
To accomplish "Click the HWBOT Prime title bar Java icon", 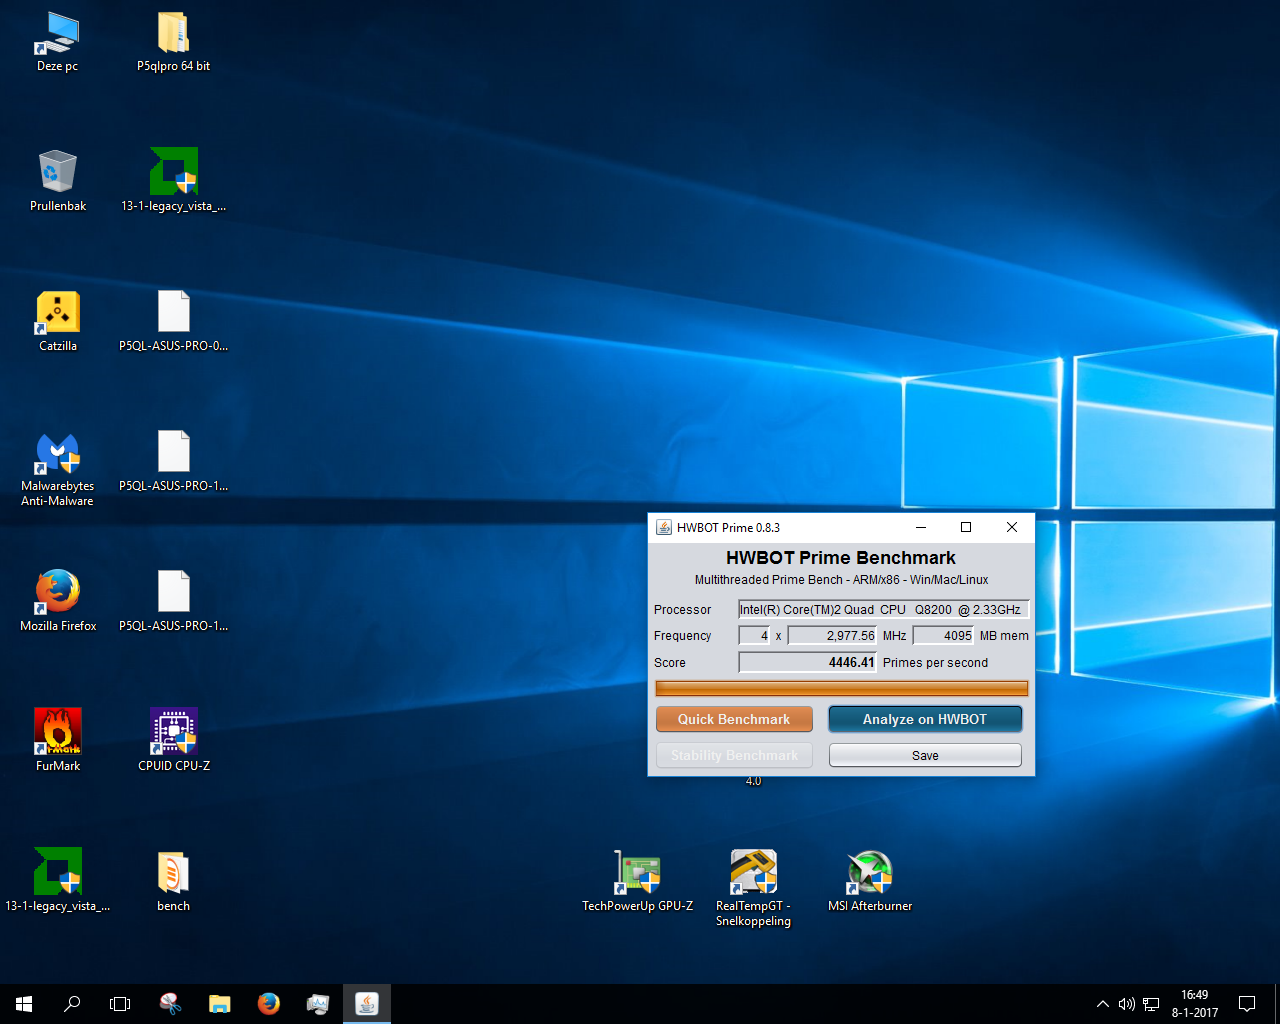I will pyautogui.click(x=663, y=527).
